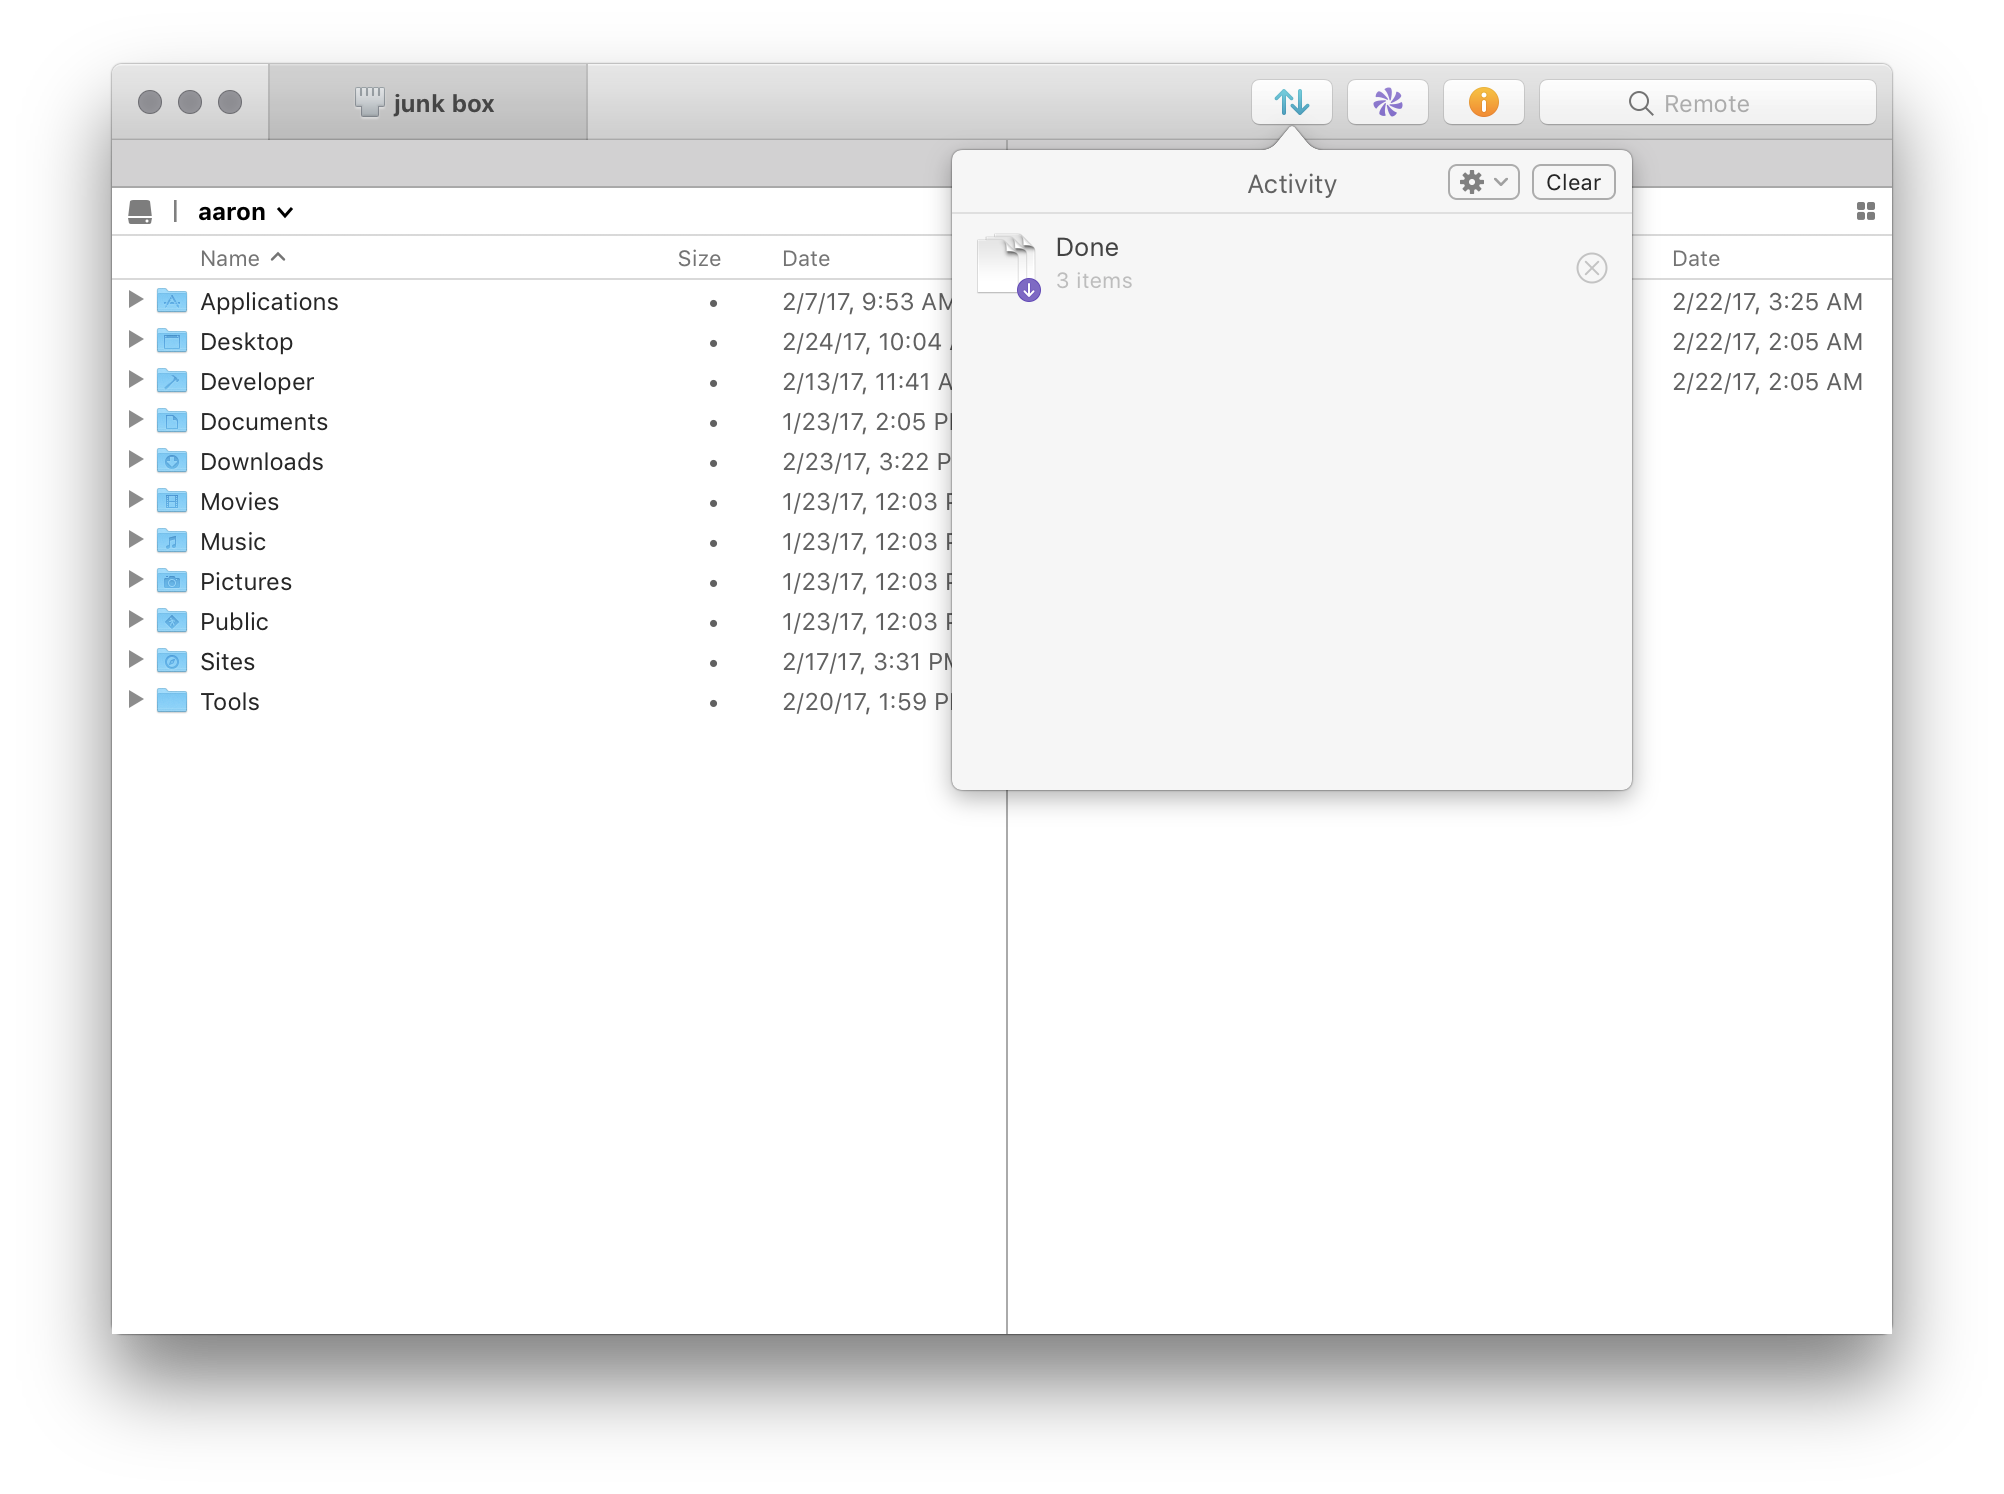
Task: Open the aaron path dropdown
Action: pyautogui.click(x=245, y=211)
